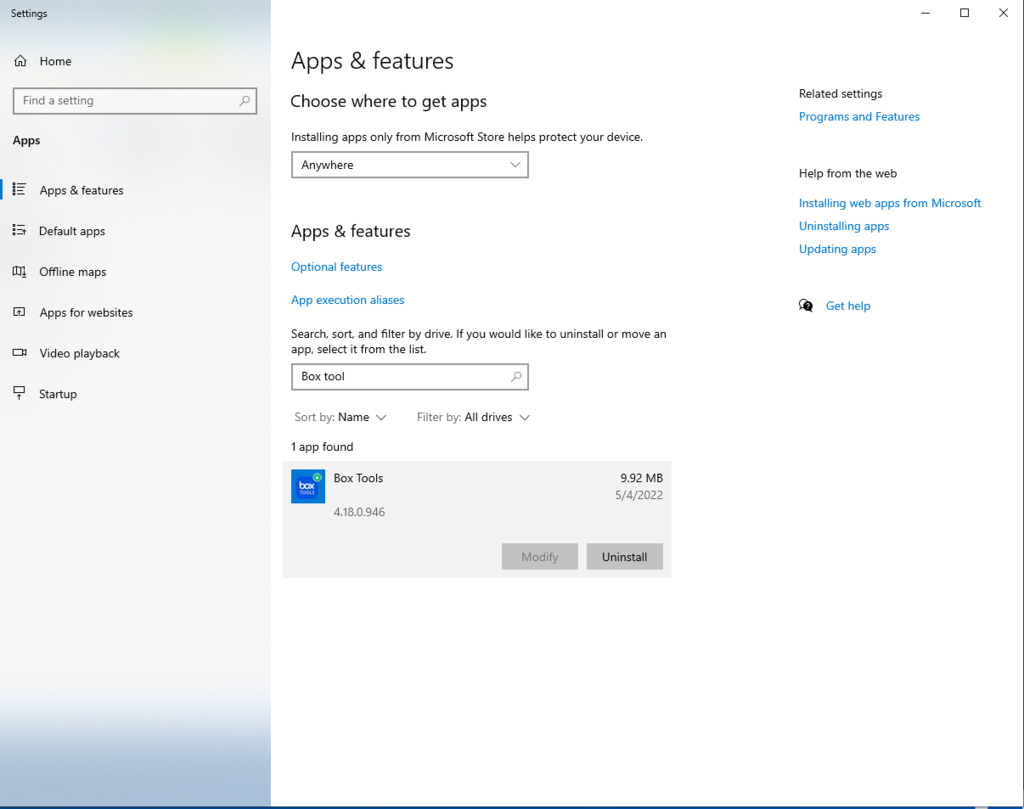Open Installing web apps from Microsoft link

889,203
